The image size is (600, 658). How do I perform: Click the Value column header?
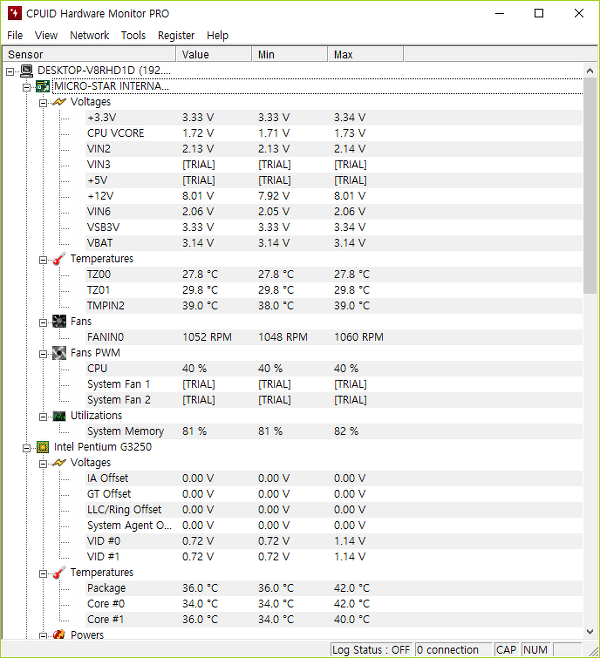[214, 55]
